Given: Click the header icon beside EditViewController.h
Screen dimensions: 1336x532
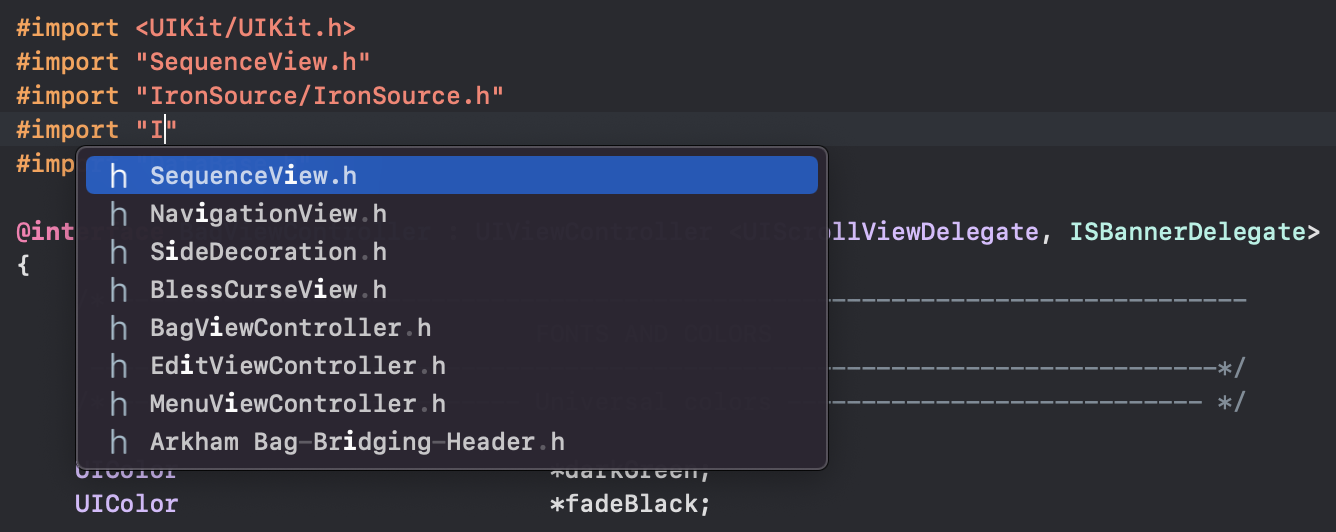Looking at the screenshot, I should point(119,366).
